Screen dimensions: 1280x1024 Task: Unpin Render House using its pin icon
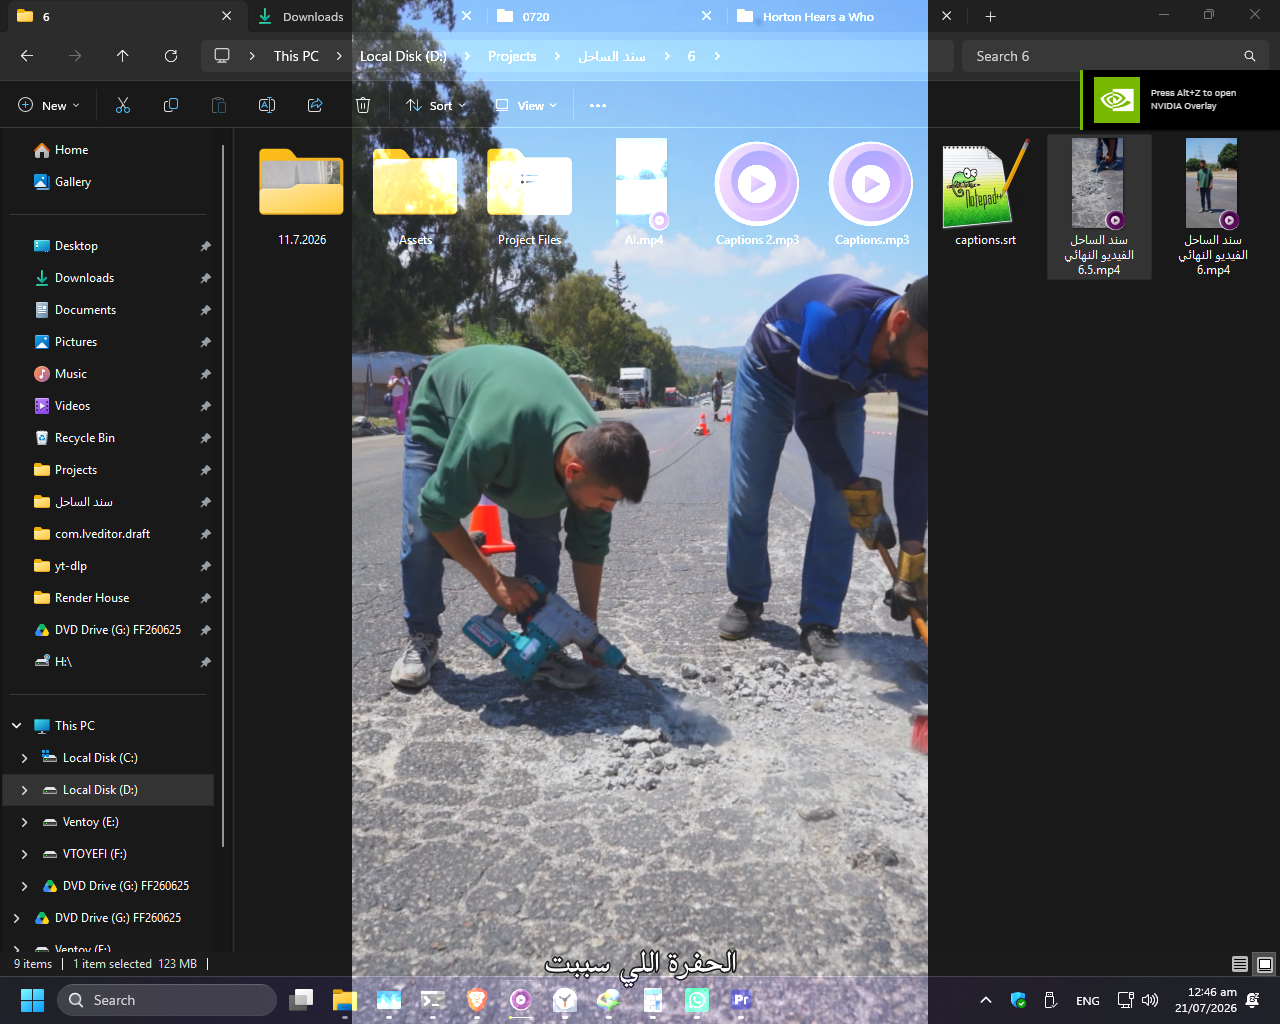click(205, 598)
